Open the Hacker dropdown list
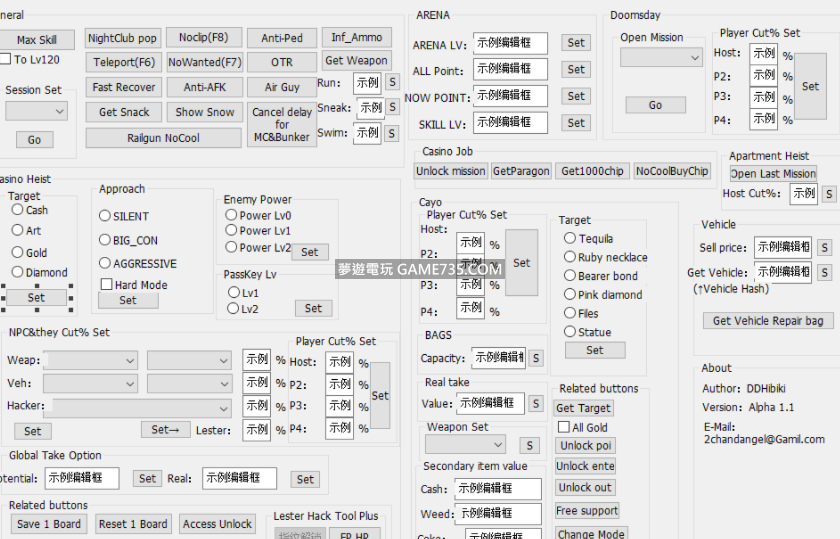The height and width of the screenshot is (539, 840). (138, 407)
